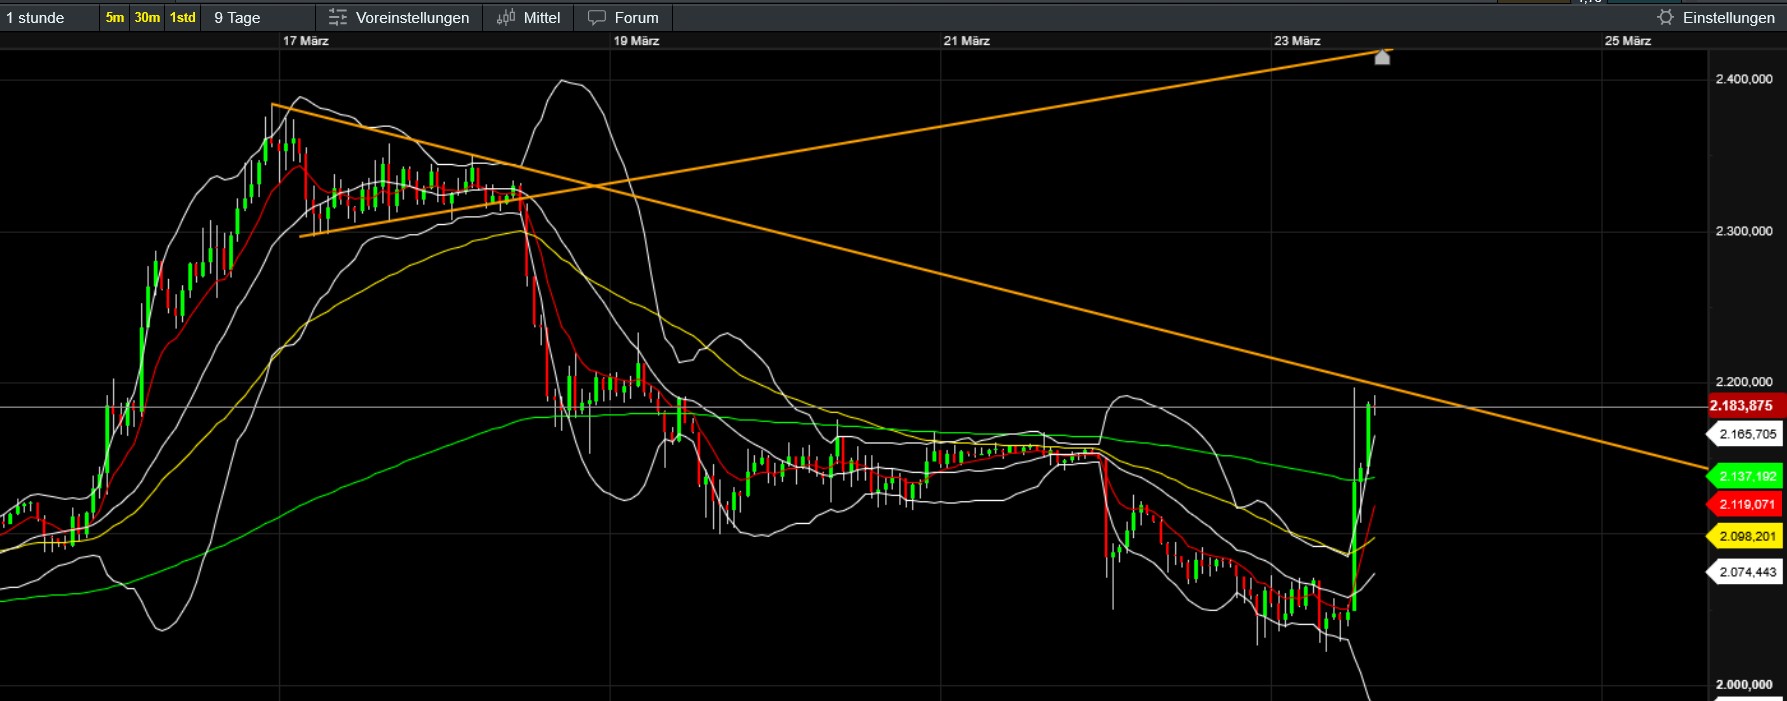Expand the '9 Tage' range dropdown
Image resolution: width=1787 pixels, height=701 pixels.
point(237,18)
